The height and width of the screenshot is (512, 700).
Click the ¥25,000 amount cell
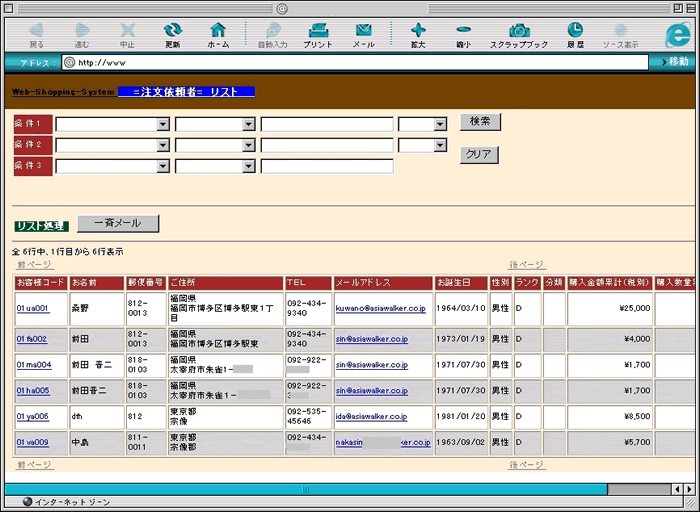(x=609, y=308)
